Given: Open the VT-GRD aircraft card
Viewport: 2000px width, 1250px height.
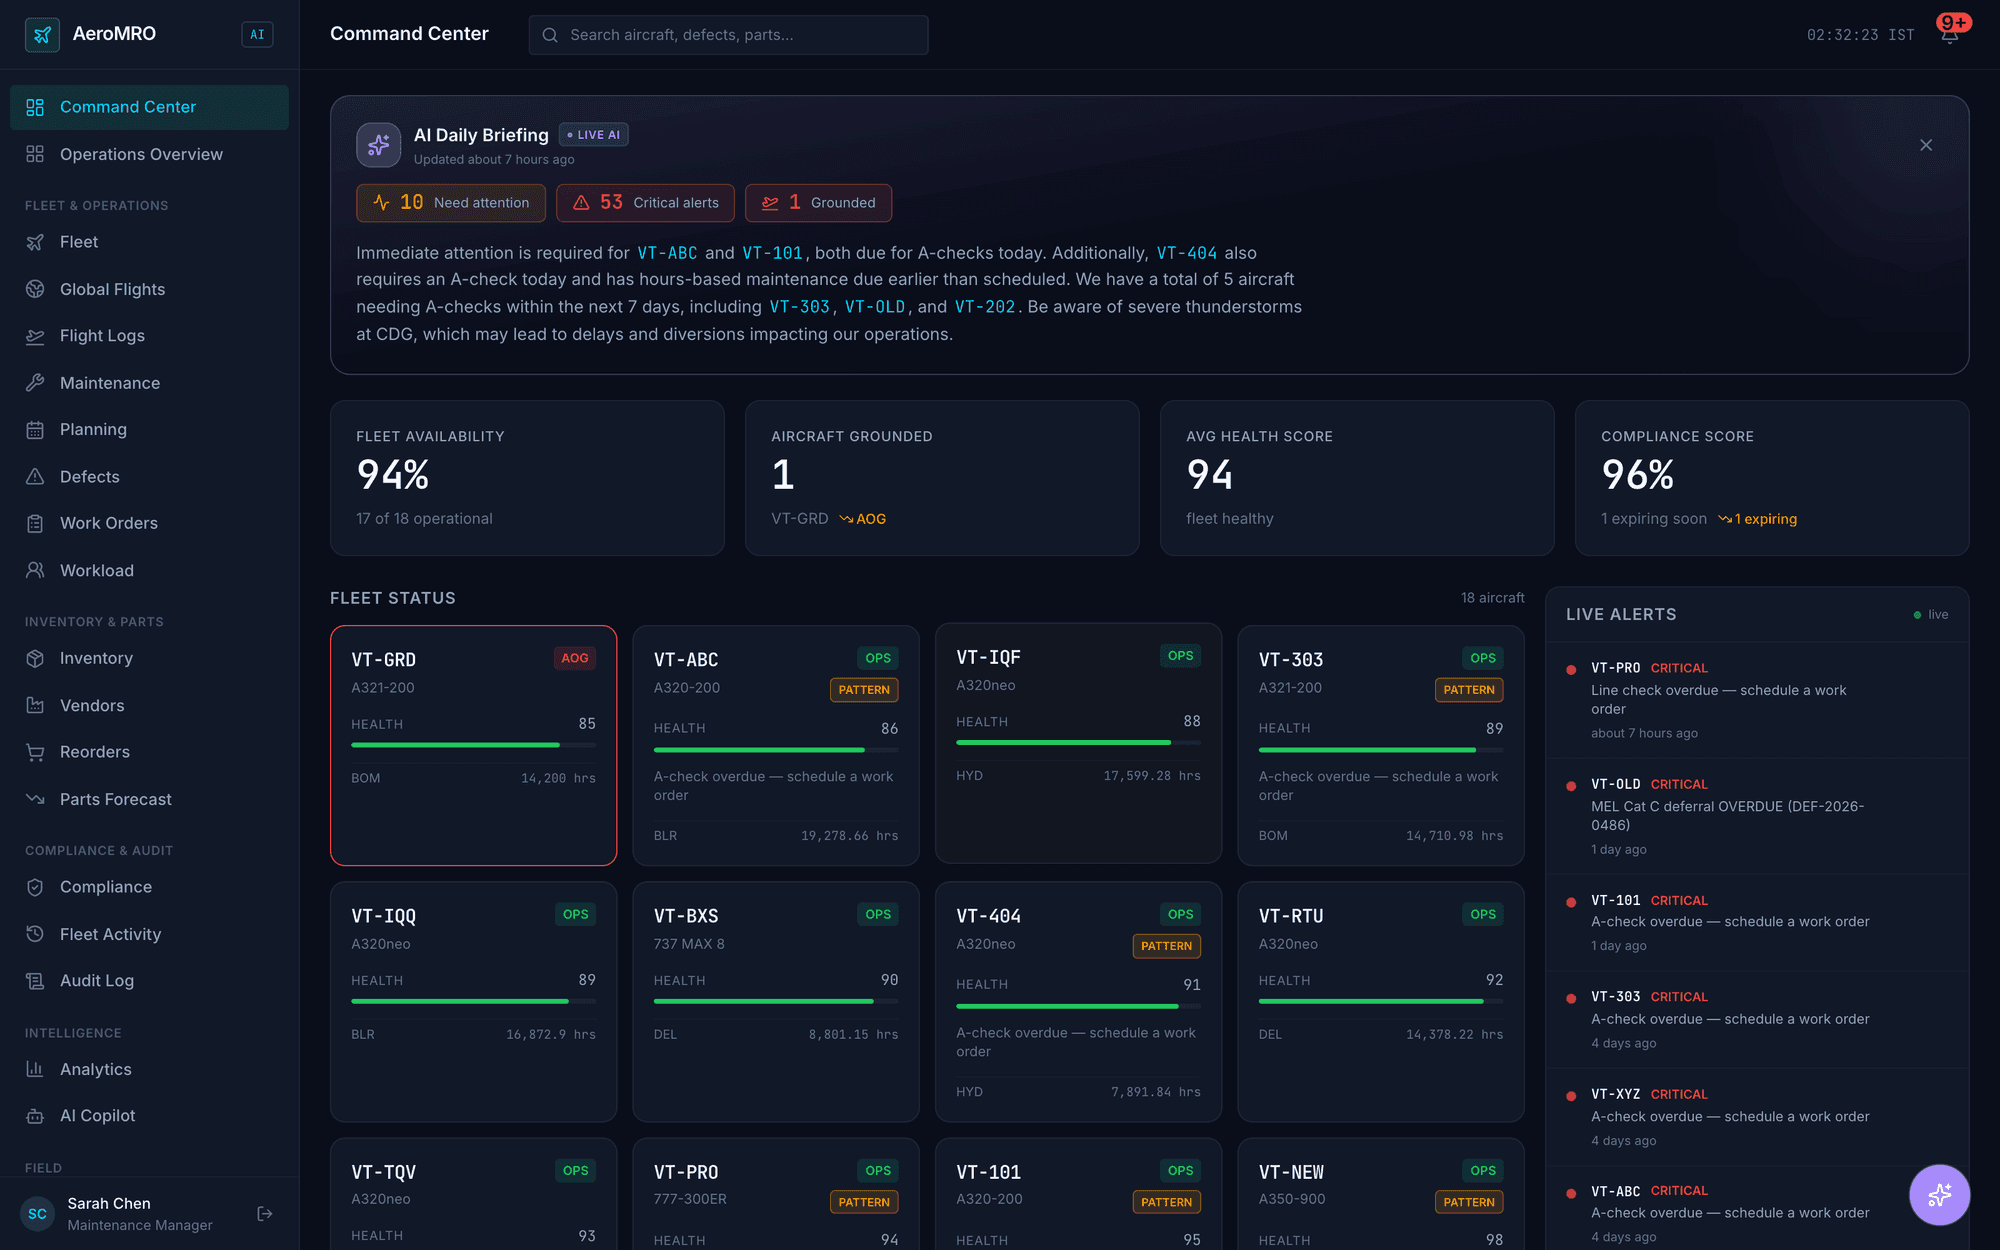Looking at the screenshot, I should [x=473, y=746].
